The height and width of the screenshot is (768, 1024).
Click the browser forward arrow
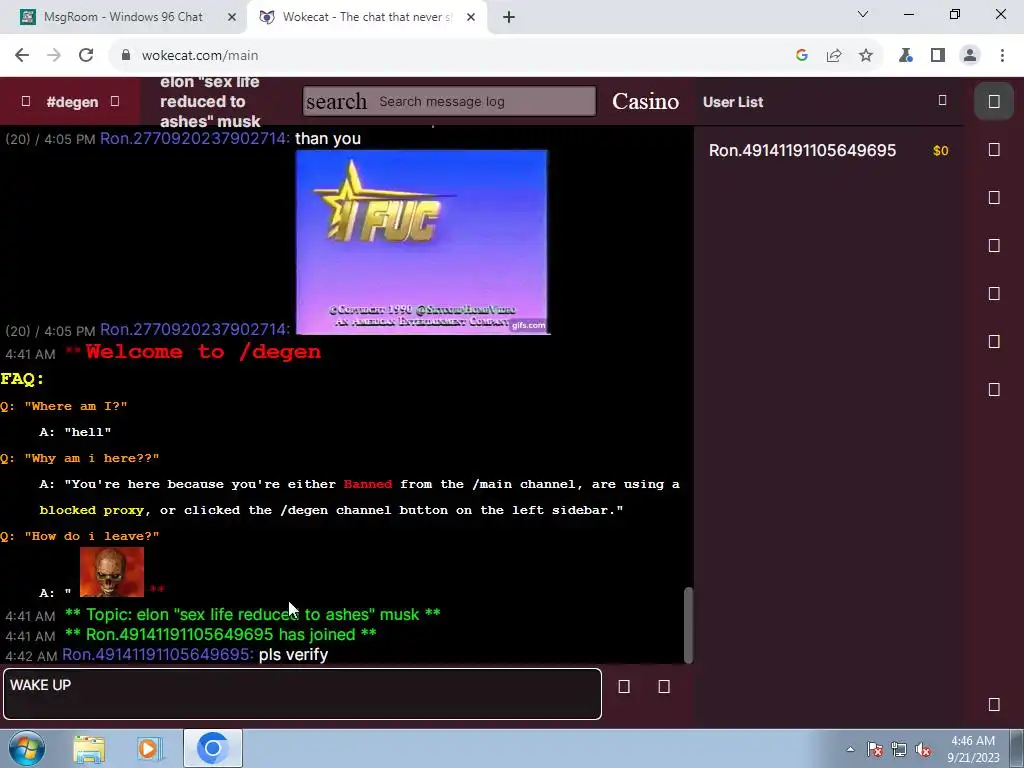tap(54, 56)
